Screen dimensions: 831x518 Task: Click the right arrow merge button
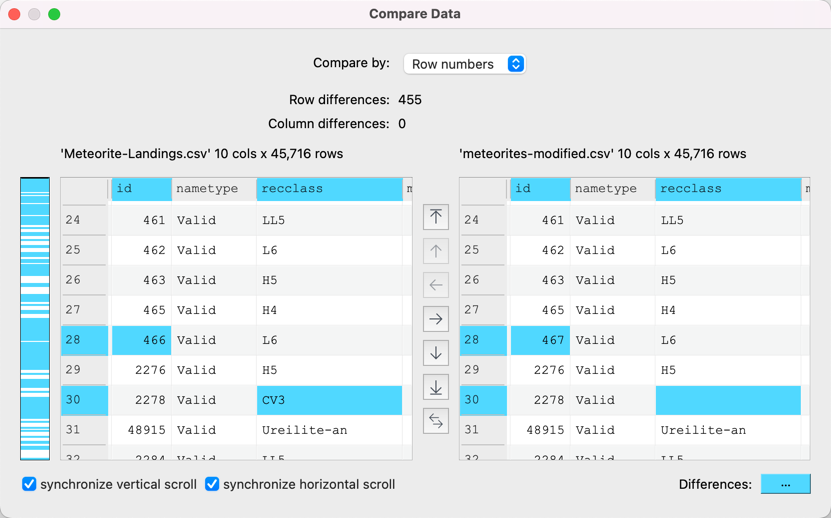point(436,319)
